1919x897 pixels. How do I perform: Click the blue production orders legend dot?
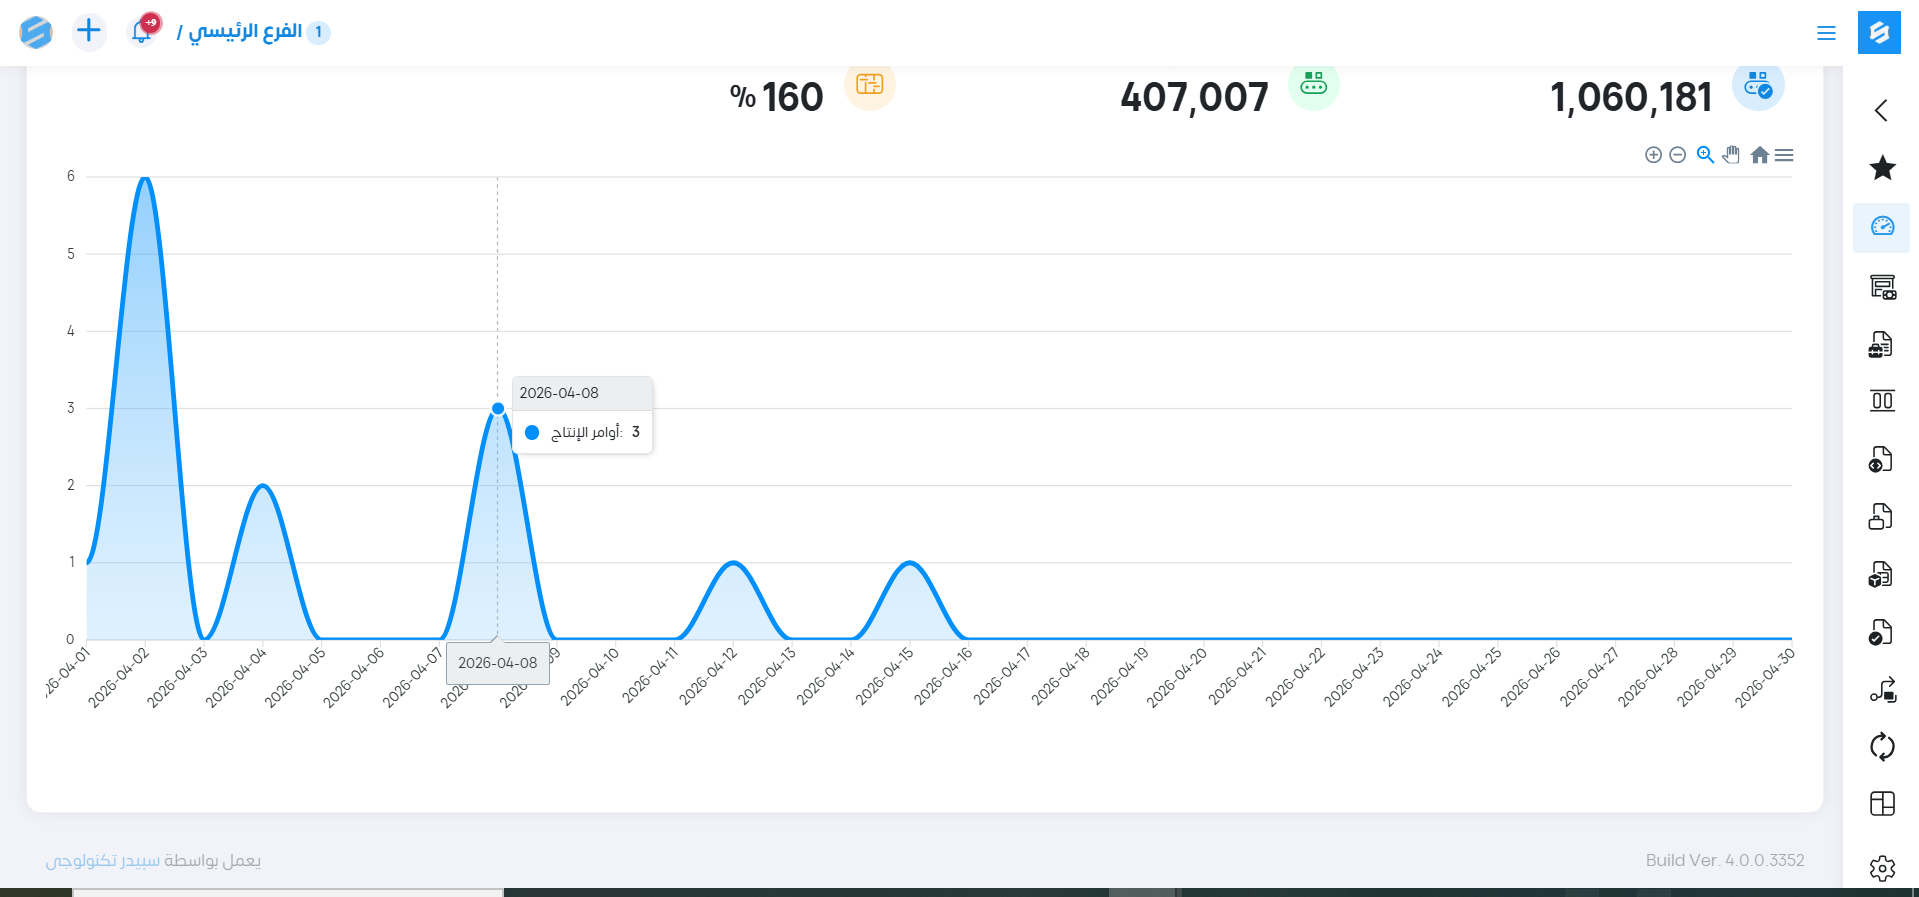pyautogui.click(x=532, y=433)
